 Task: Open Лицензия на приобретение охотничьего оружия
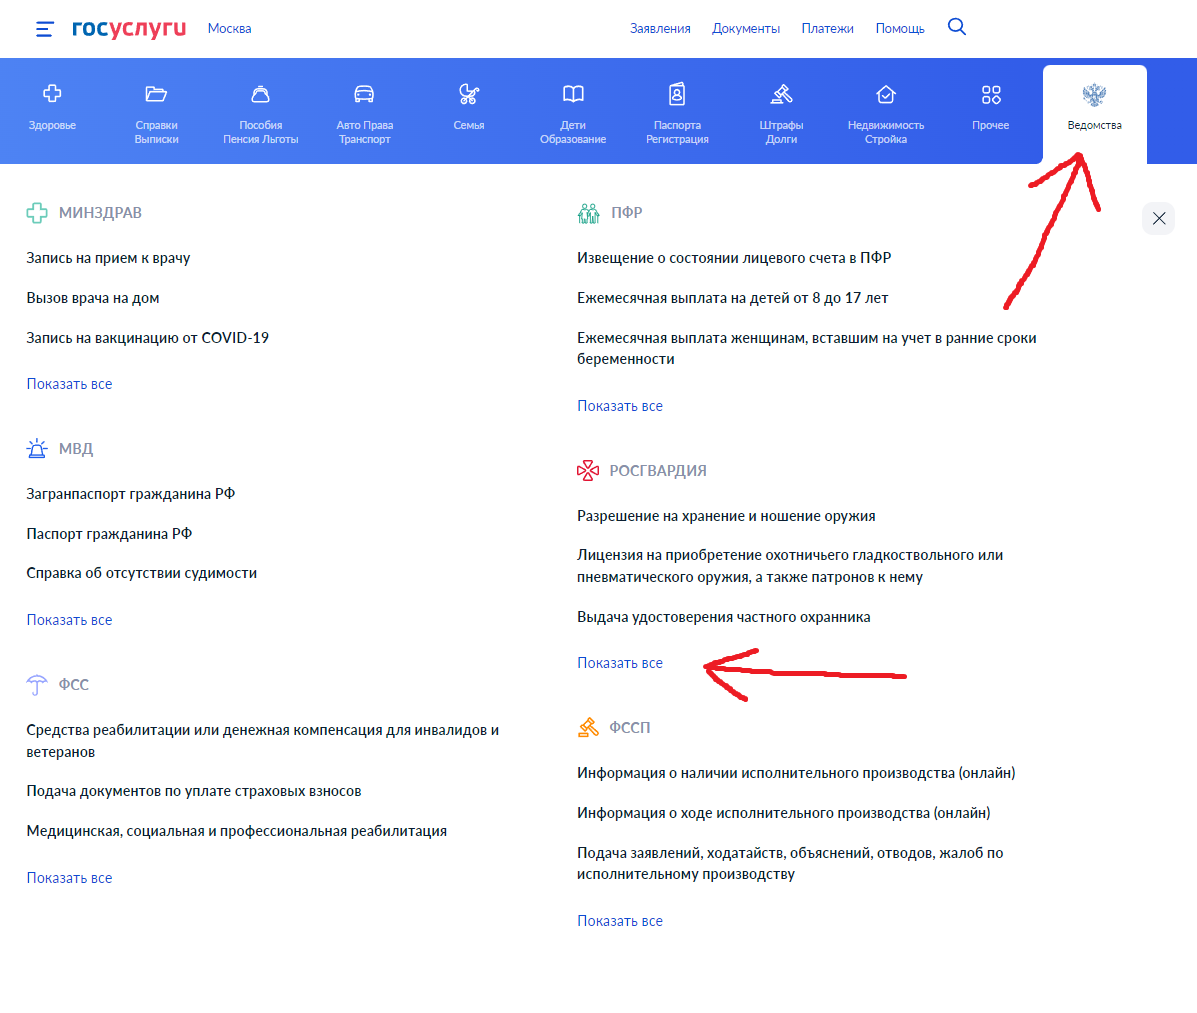pos(790,566)
